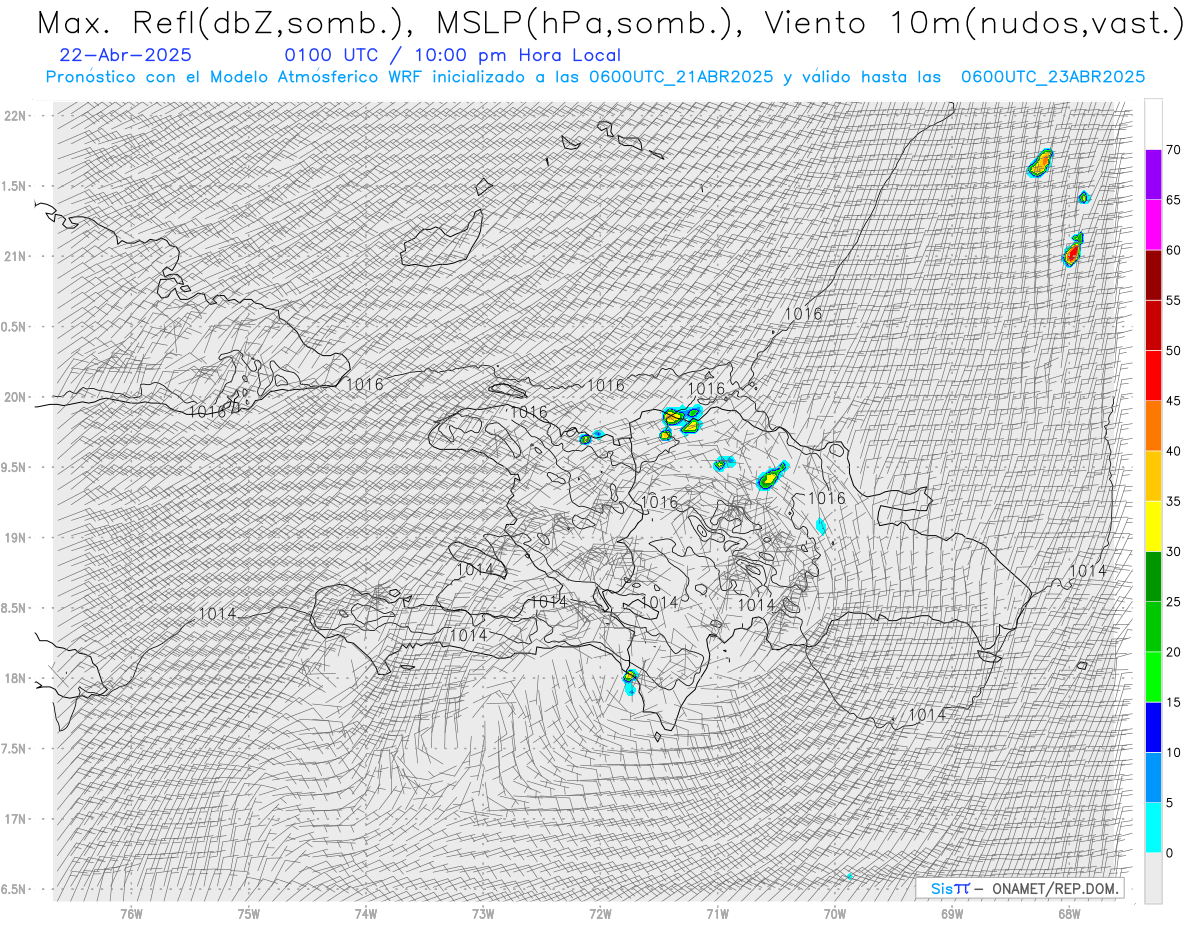The height and width of the screenshot is (927, 1200).
Task: Click the '70W' longitude label
Action: pyautogui.click(x=835, y=913)
